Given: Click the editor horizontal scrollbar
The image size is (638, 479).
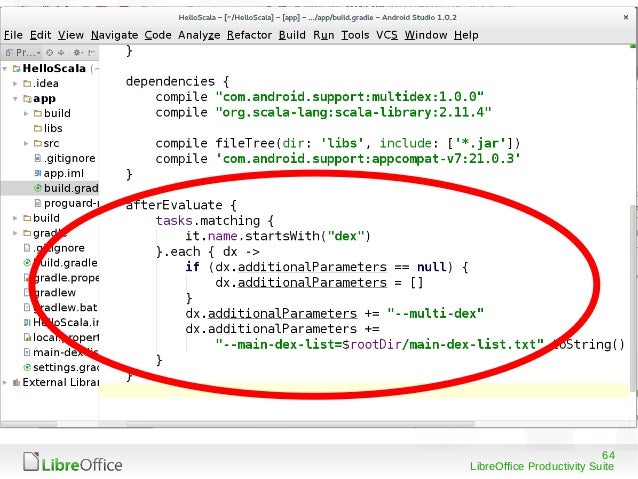Looking at the screenshot, I should tap(300, 424).
